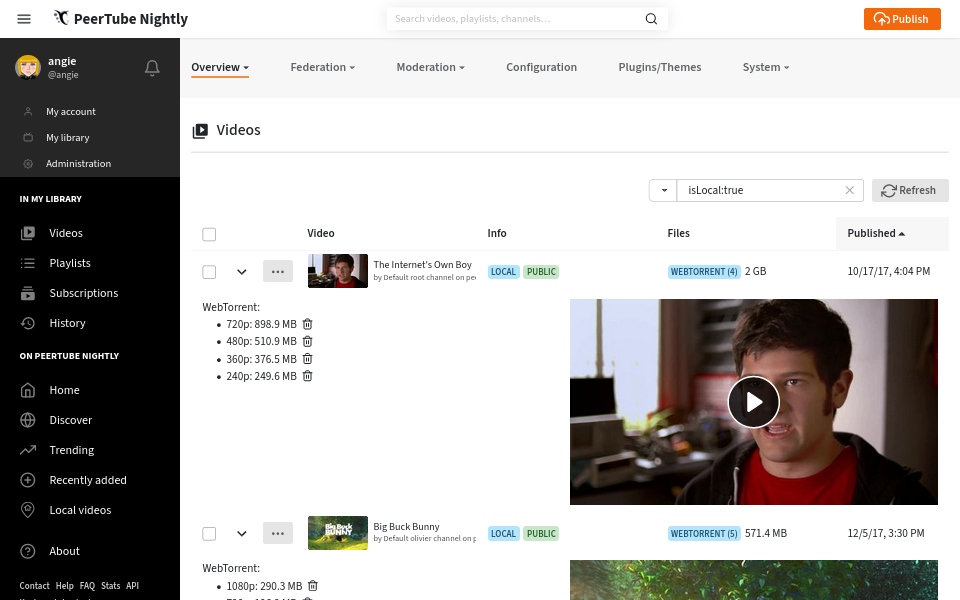This screenshot has height=600, width=960.
Task: Refresh the videos list
Action: [x=910, y=190]
